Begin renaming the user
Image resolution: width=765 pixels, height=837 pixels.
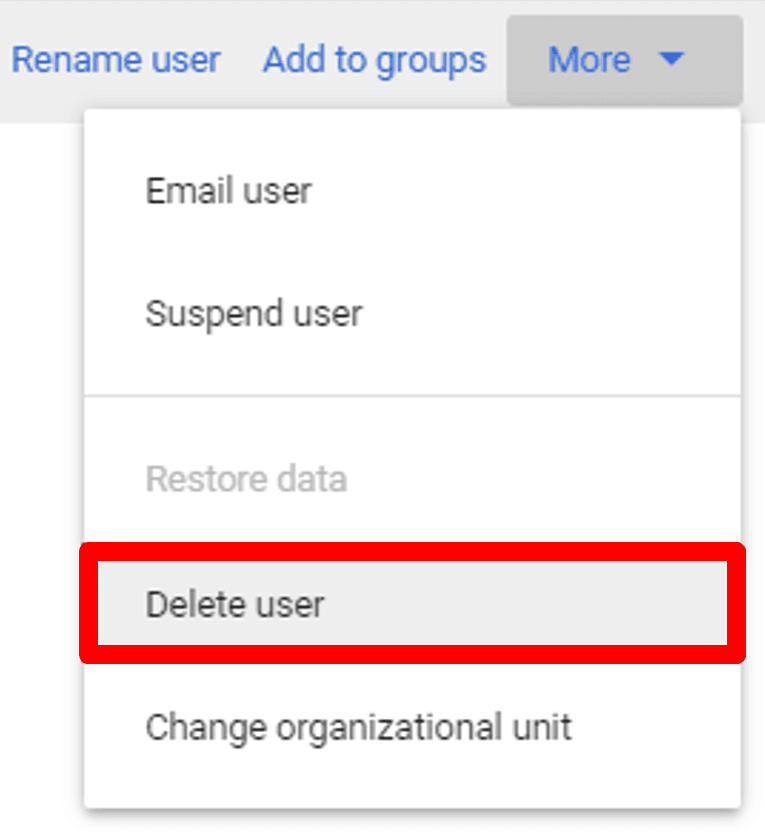[x=116, y=60]
